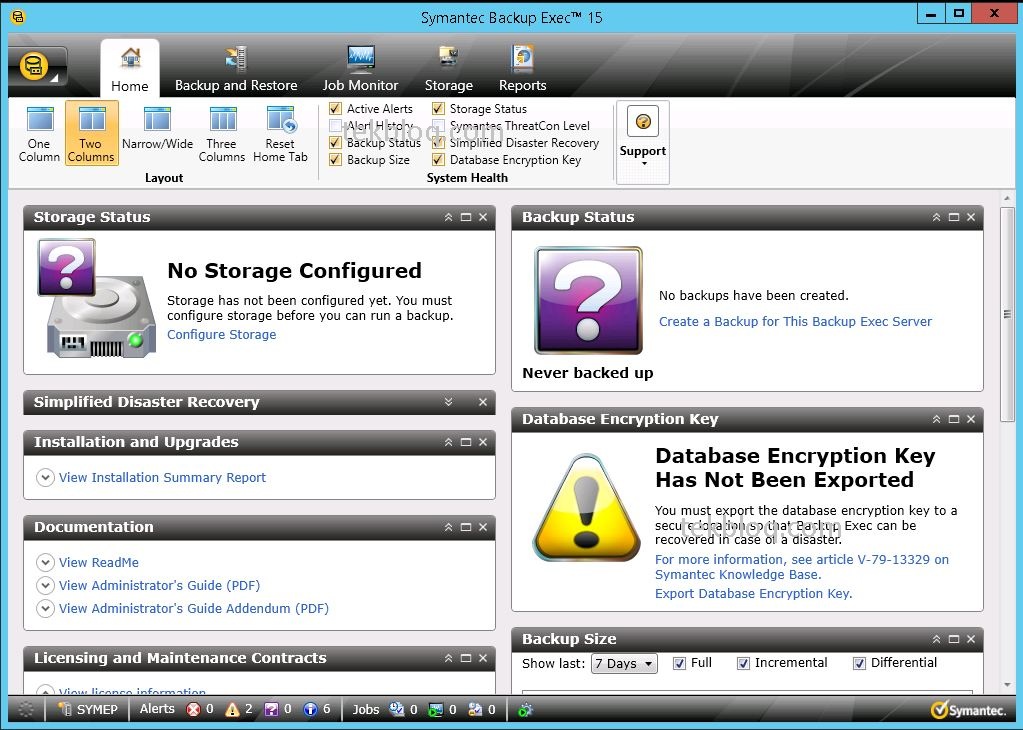Enable Symantec ThreatCon Level checkbox
The height and width of the screenshot is (730, 1023).
438,125
